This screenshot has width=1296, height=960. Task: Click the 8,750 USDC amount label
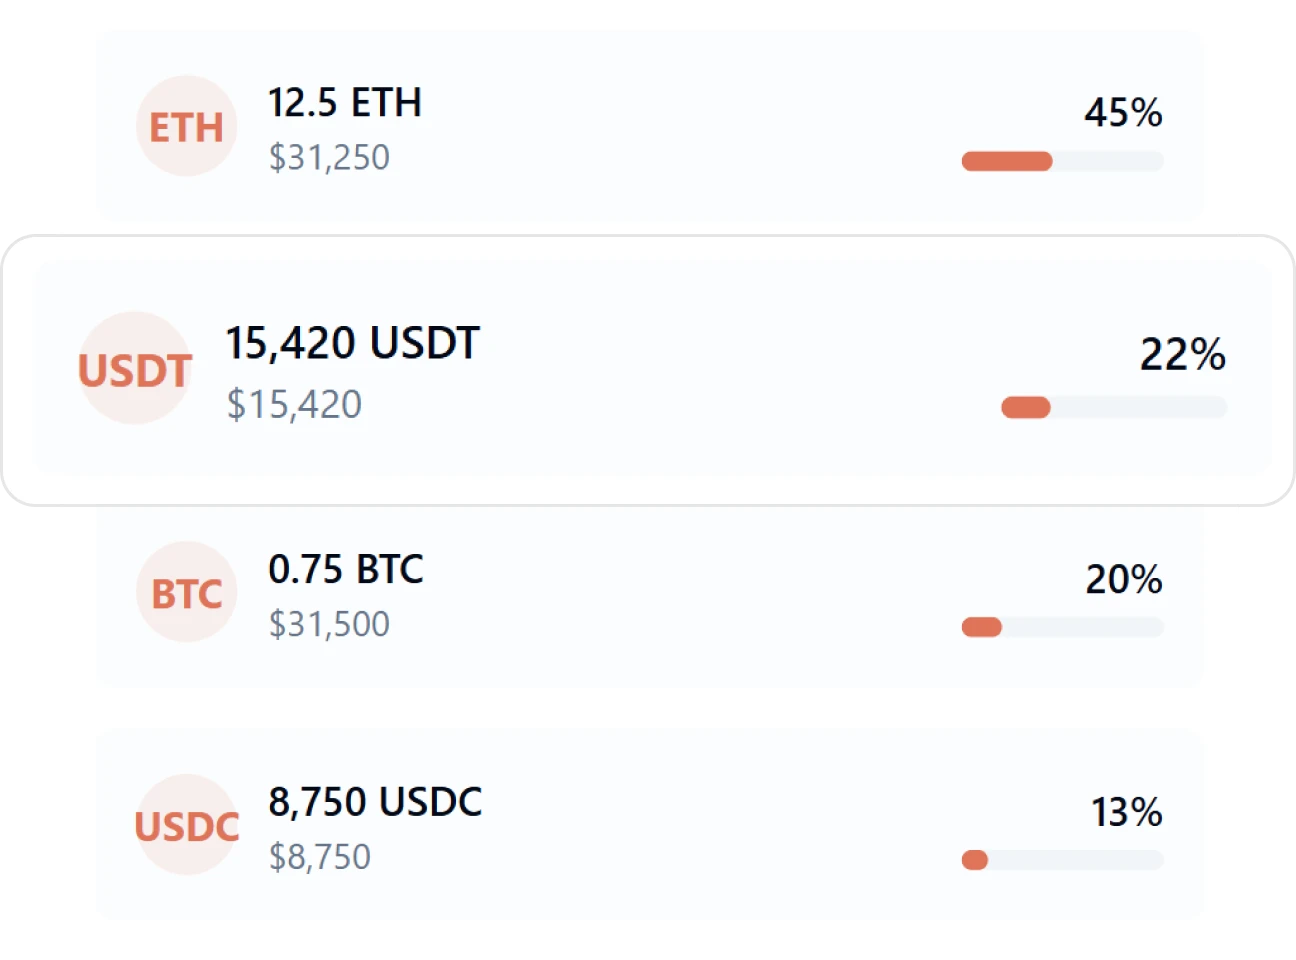[375, 801]
